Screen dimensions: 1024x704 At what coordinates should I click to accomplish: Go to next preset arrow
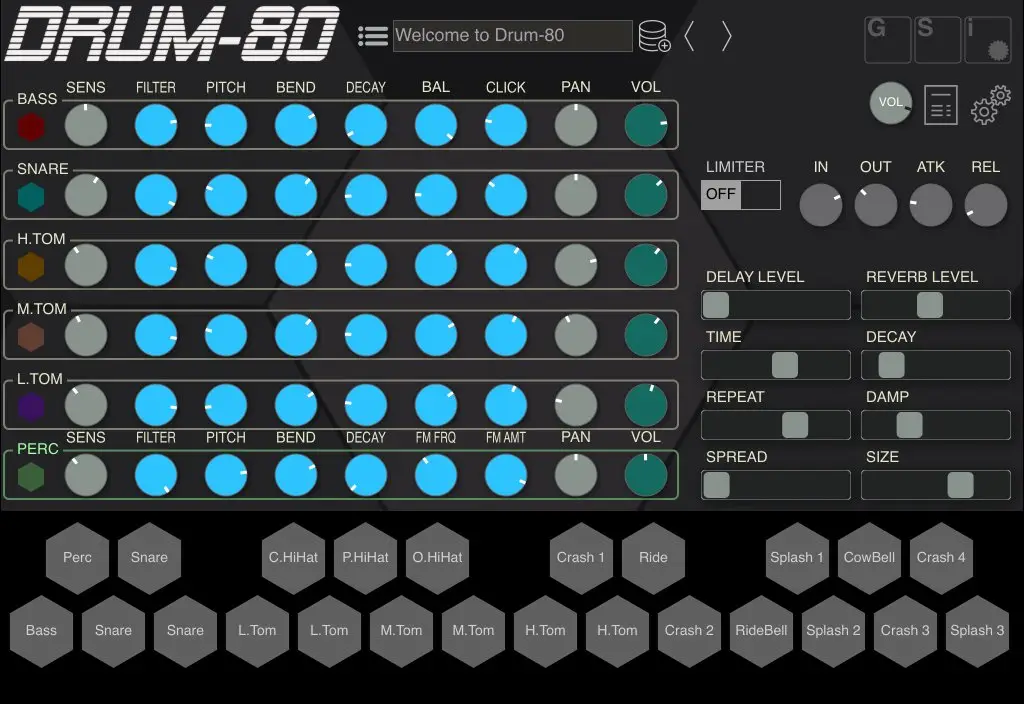pos(726,36)
